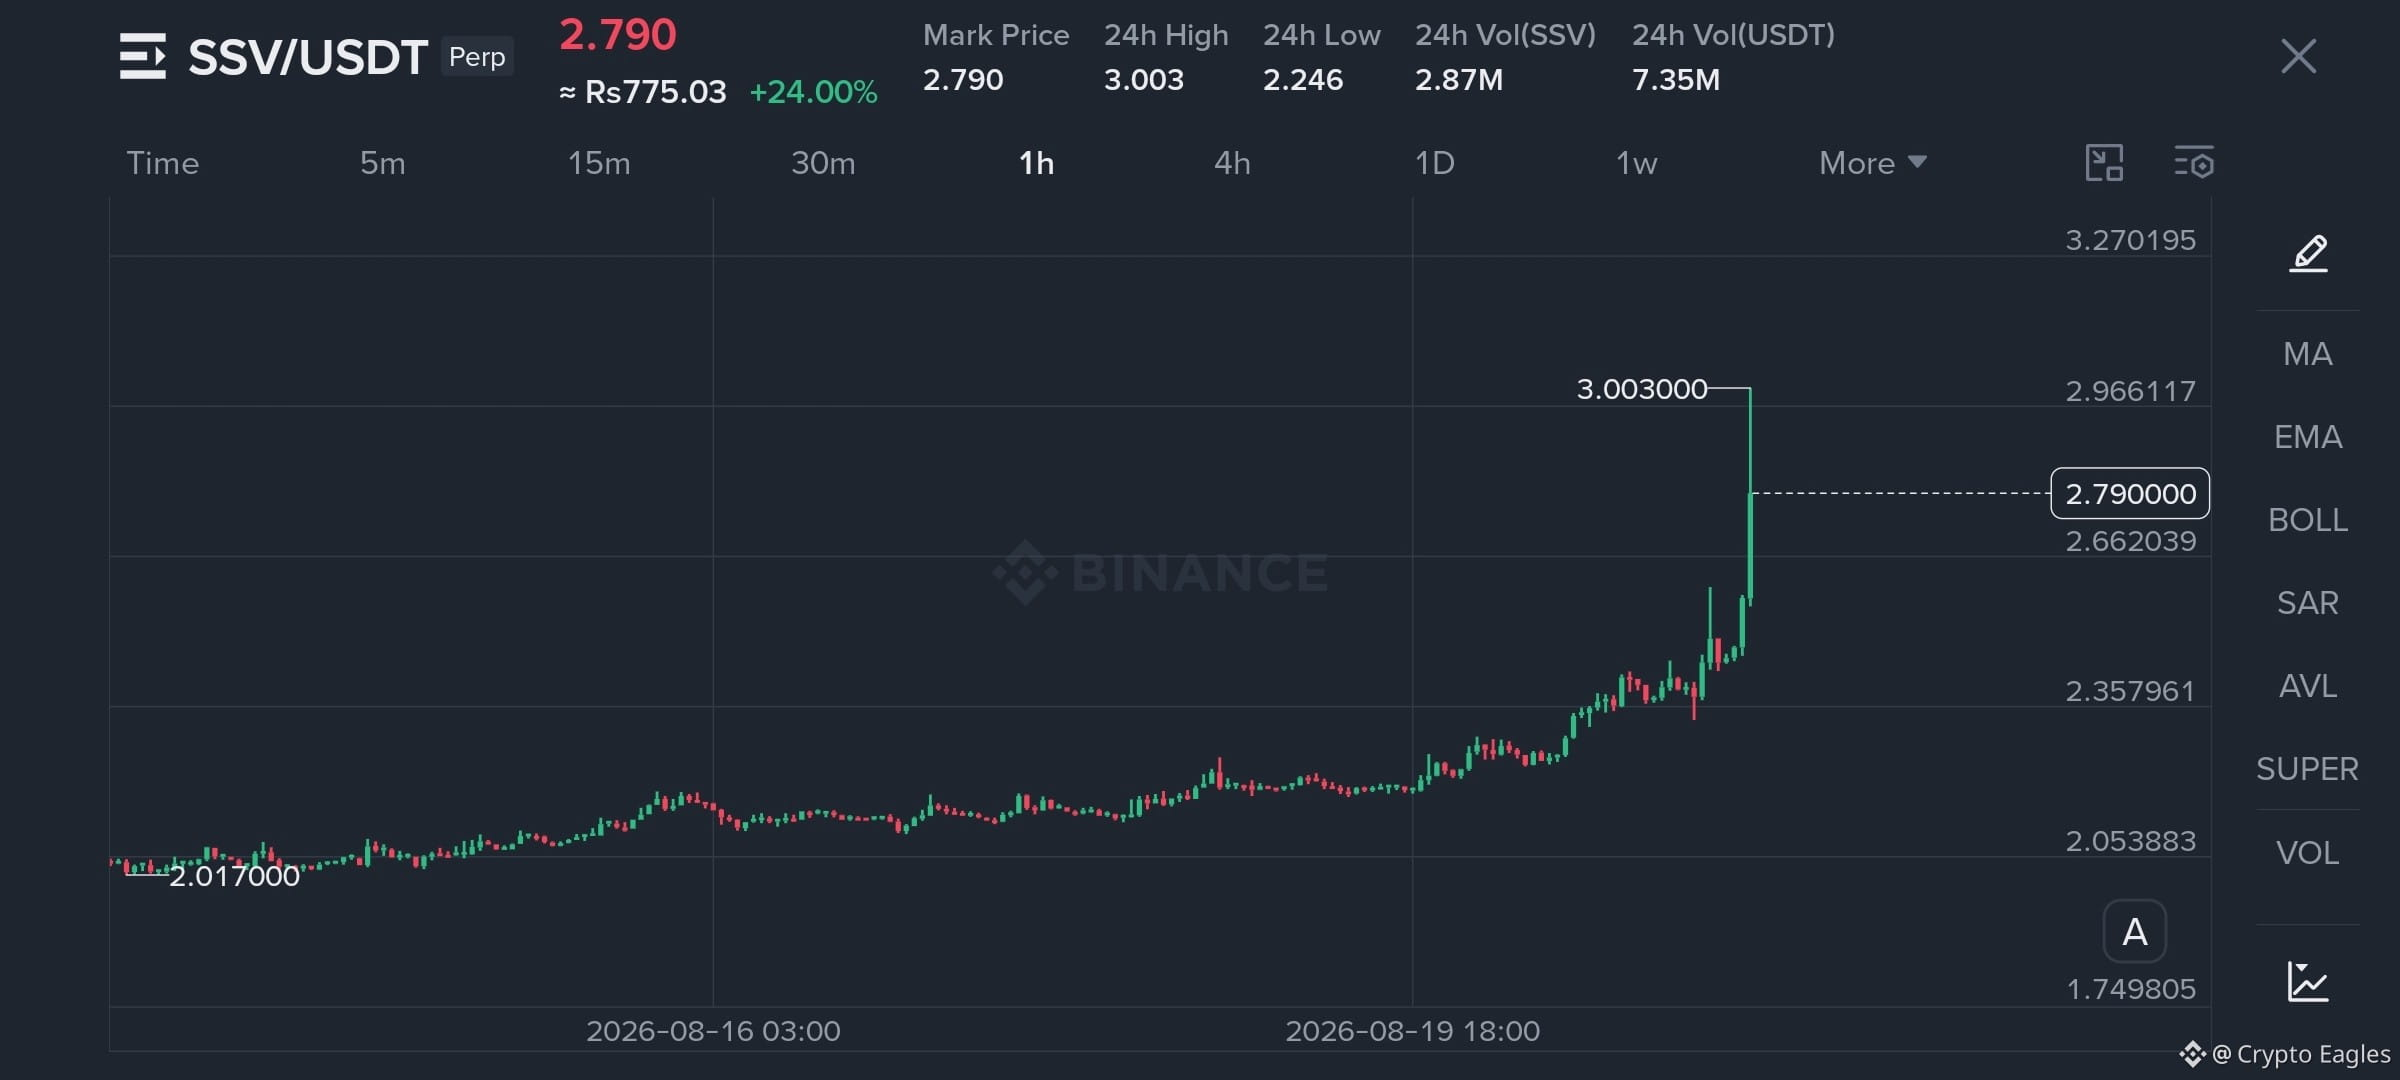
Task: Select the 1D interval
Action: [1435, 163]
